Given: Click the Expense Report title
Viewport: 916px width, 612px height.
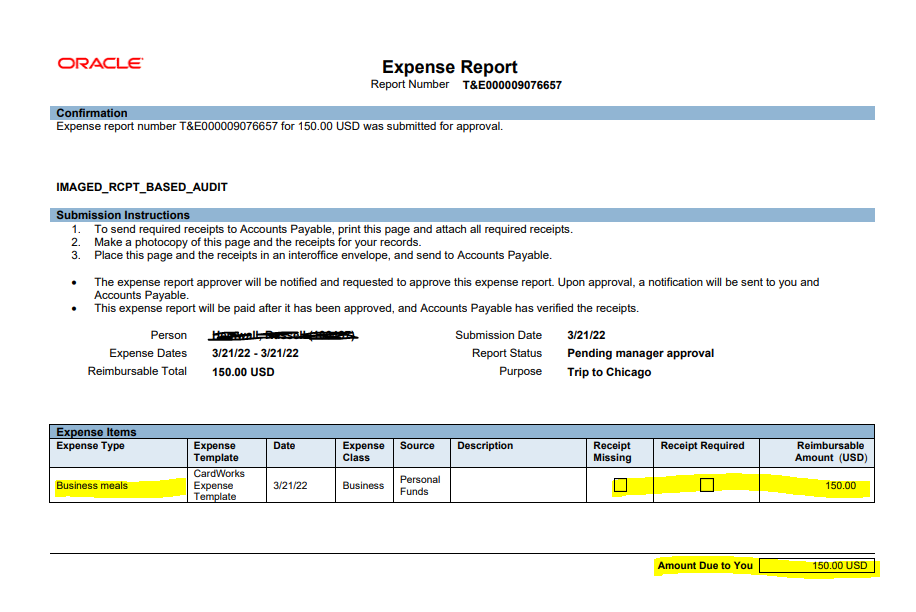Looking at the screenshot, I should [x=448, y=66].
